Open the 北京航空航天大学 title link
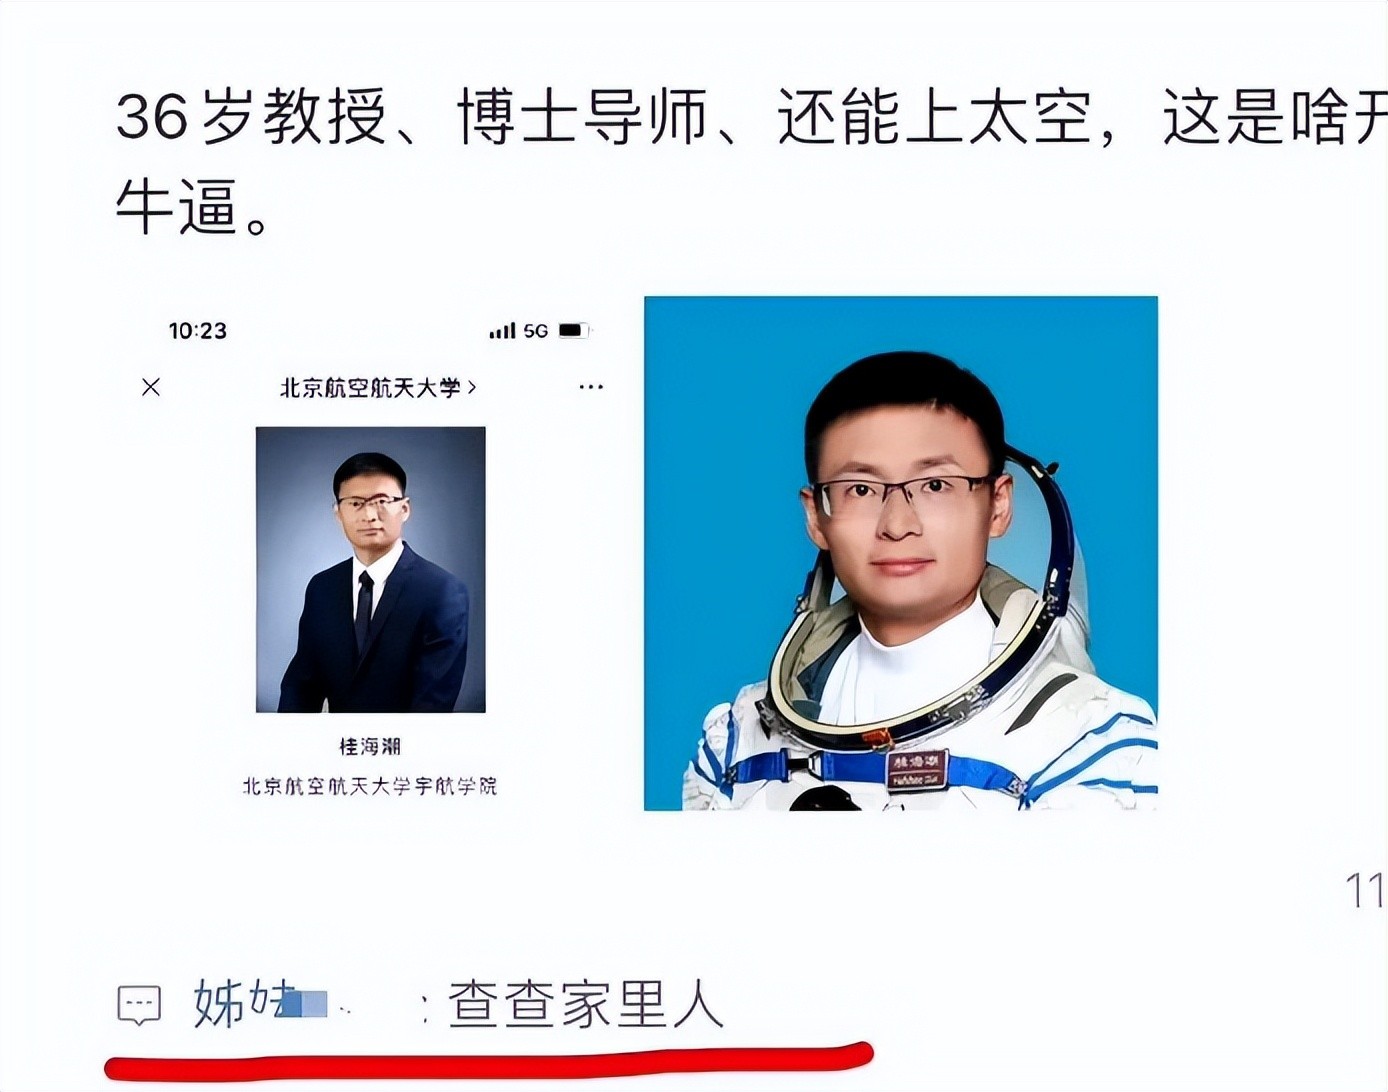 click(371, 387)
